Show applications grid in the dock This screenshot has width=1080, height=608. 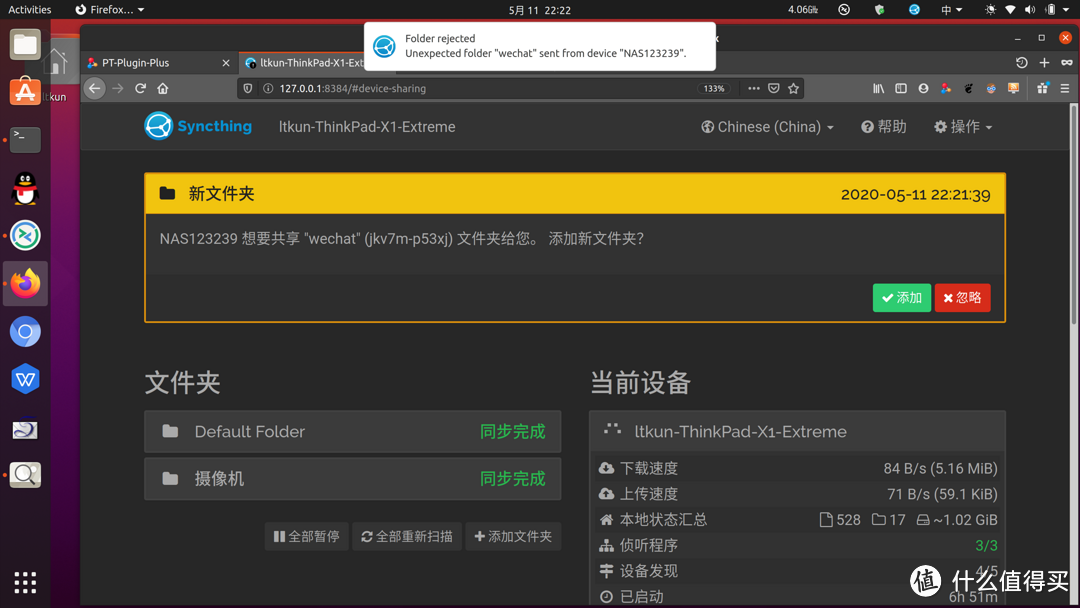coord(25,583)
